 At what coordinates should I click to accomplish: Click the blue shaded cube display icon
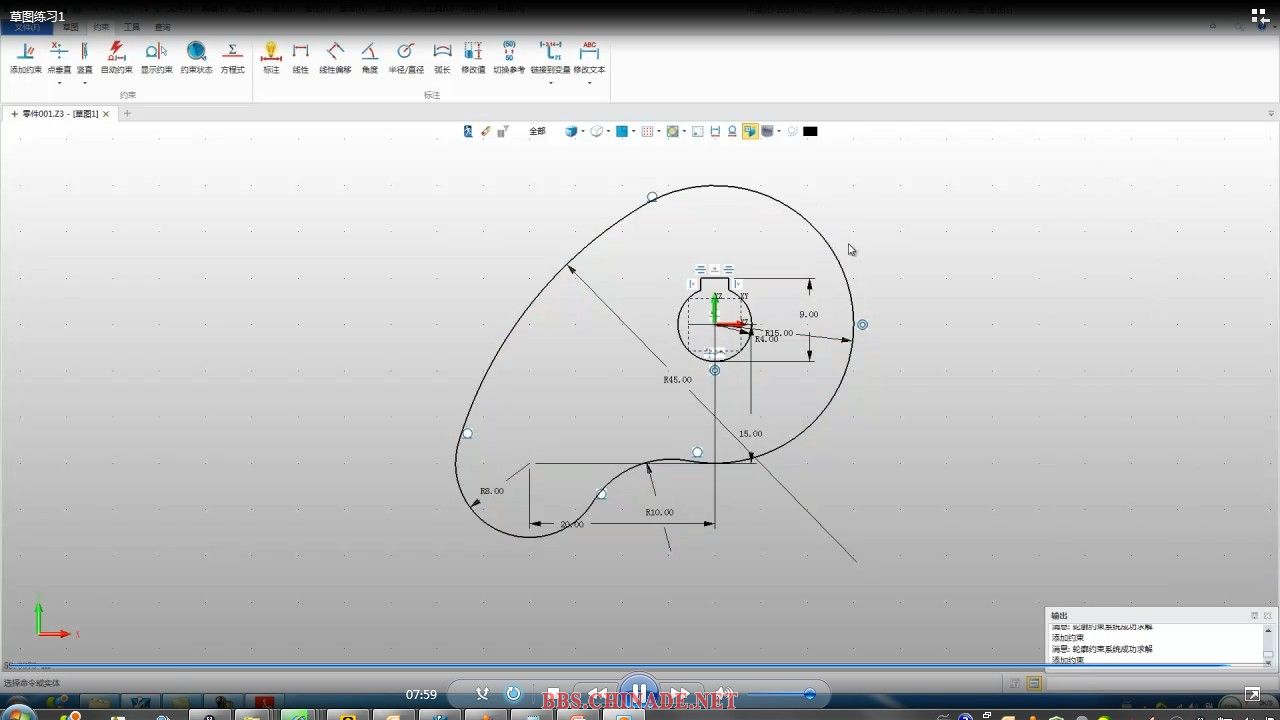pos(570,131)
